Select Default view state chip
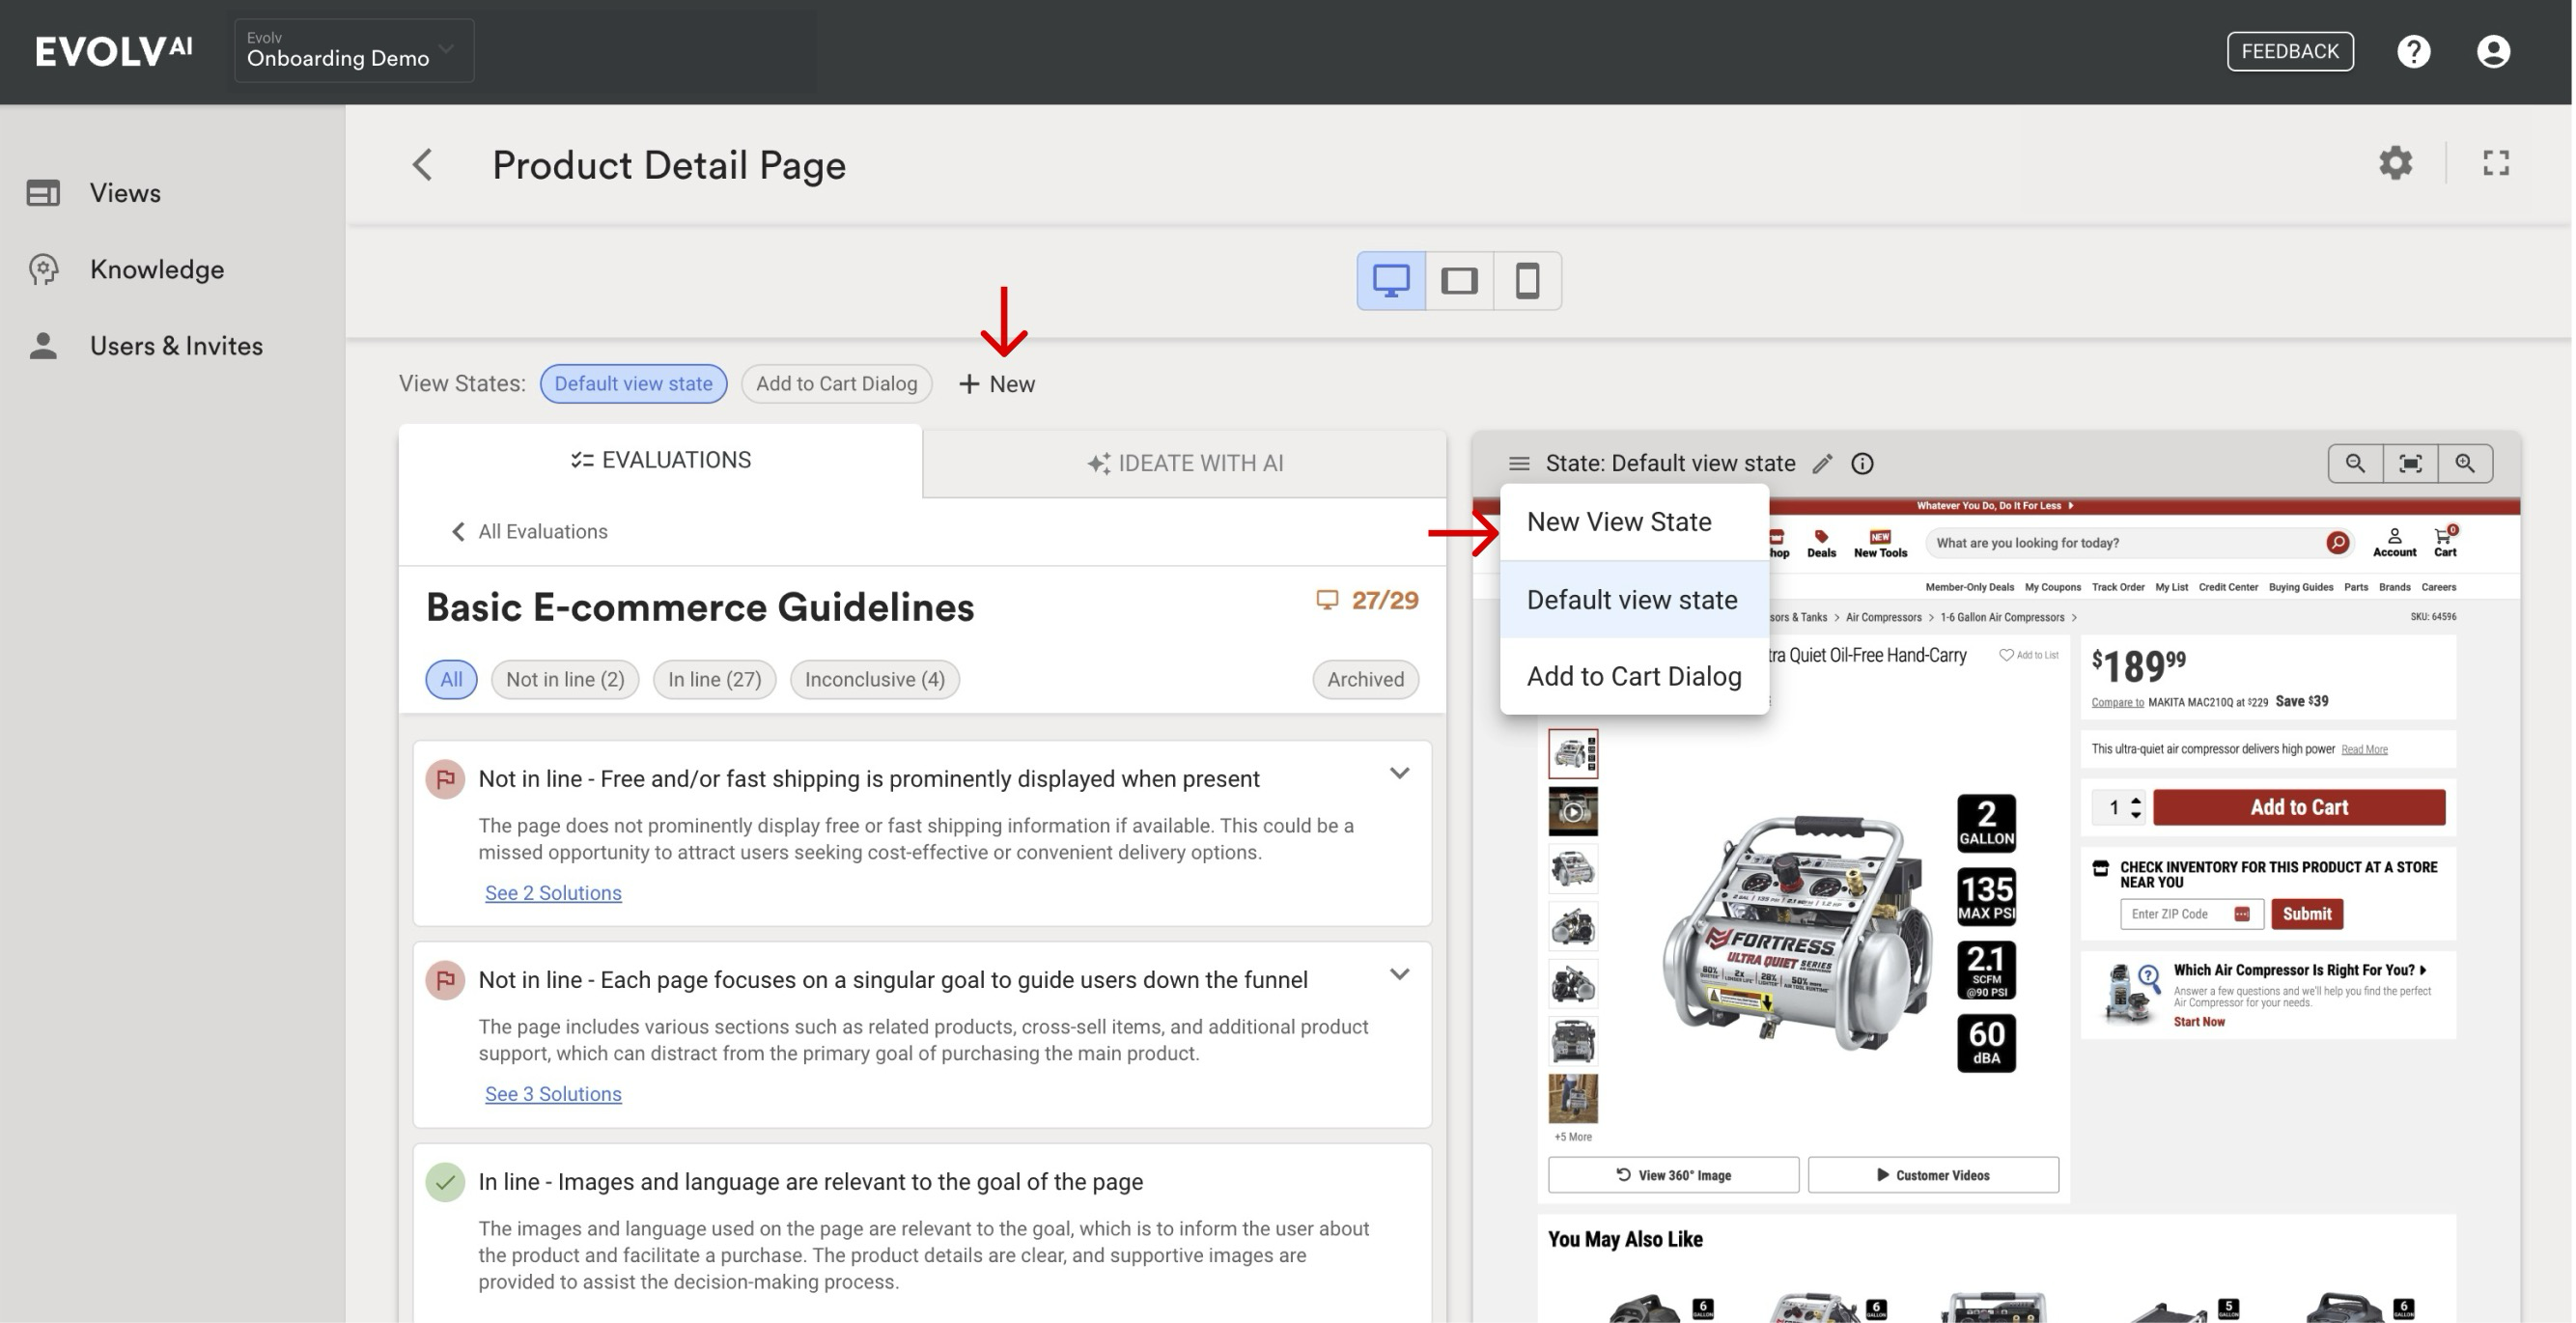The image size is (2576, 1323). (x=633, y=384)
